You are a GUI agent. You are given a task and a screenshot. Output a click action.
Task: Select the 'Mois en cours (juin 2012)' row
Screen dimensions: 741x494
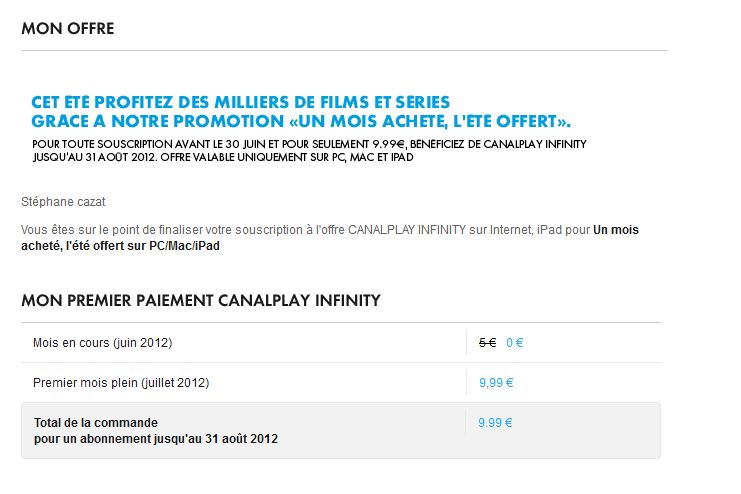[341, 343]
